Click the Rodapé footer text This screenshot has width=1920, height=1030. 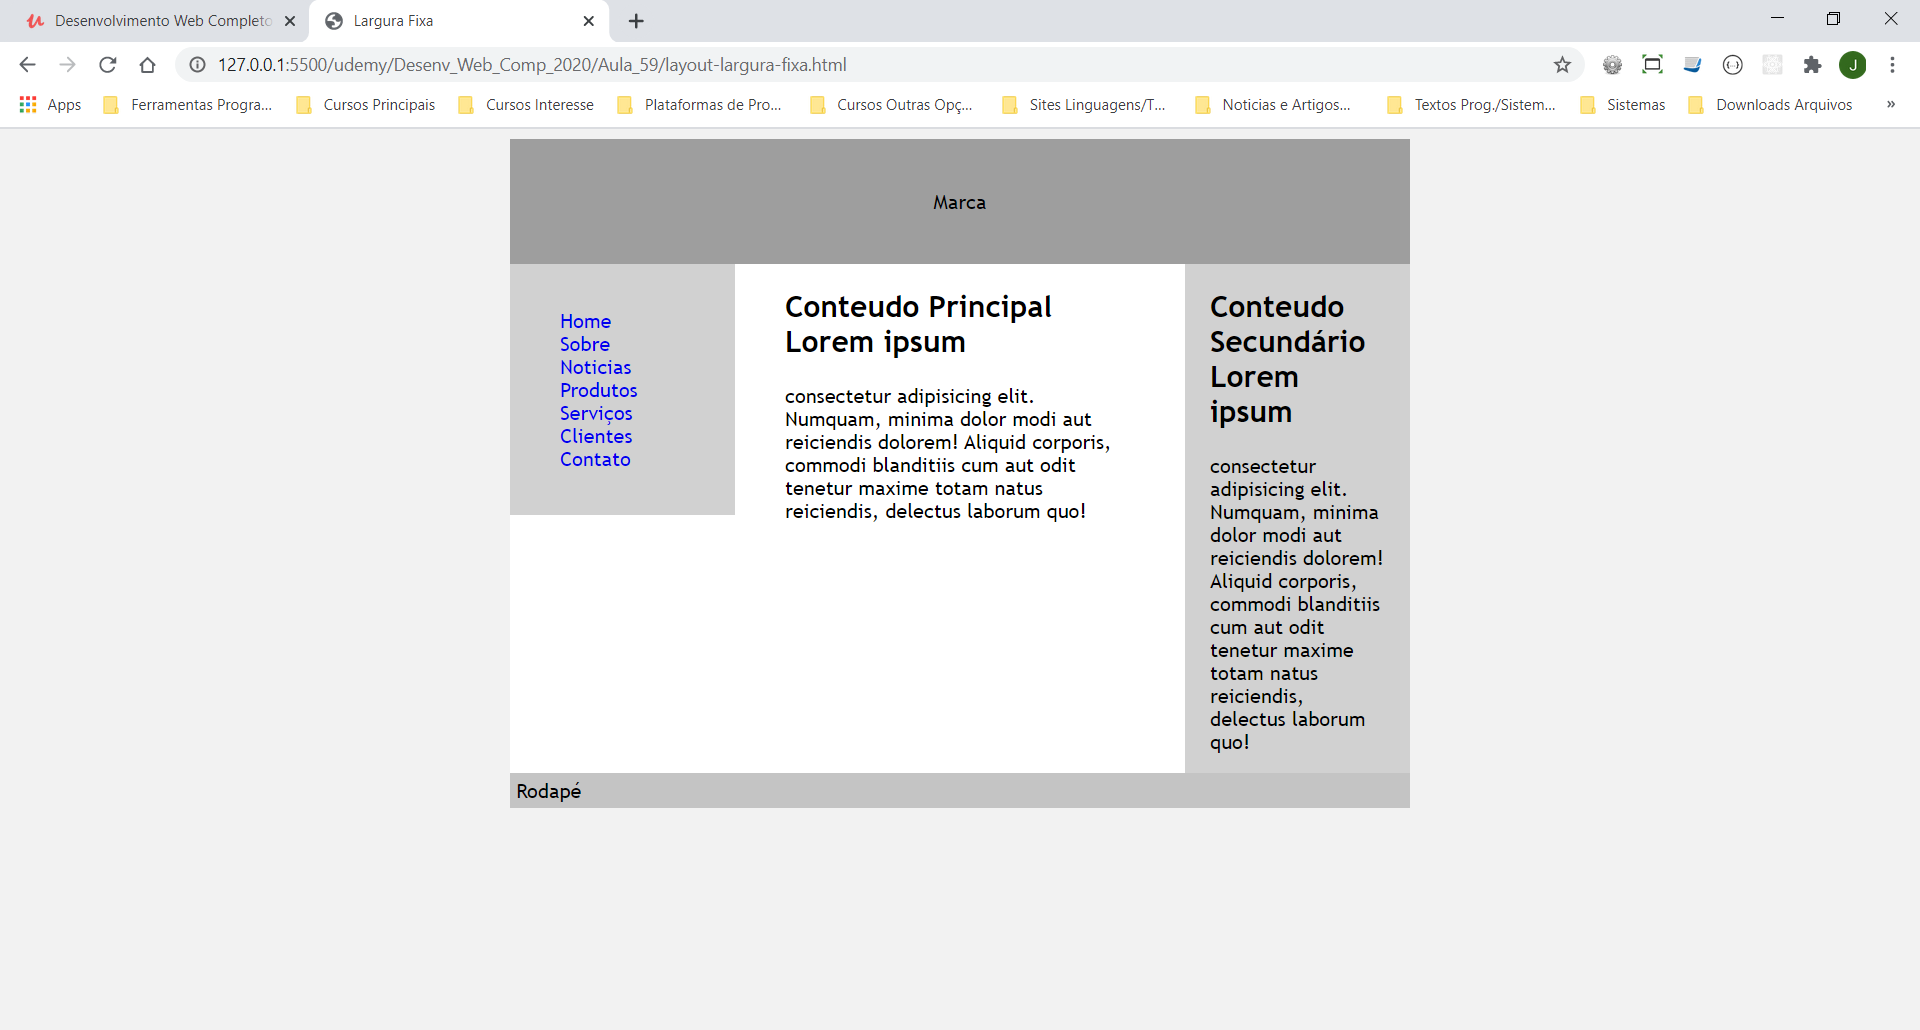coord(549,791)
